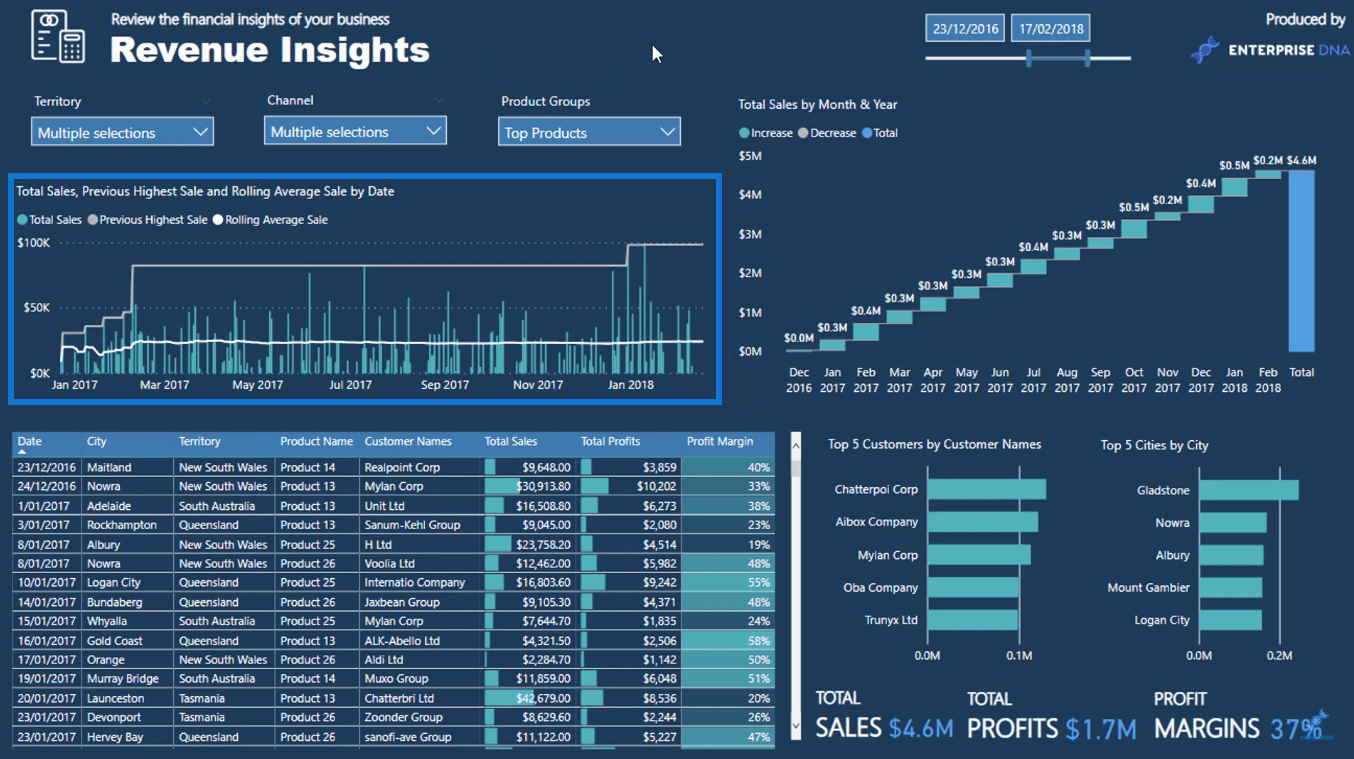Open the Product Groups Top Products dropdown
1354x759 pixels.
point(589,132)
